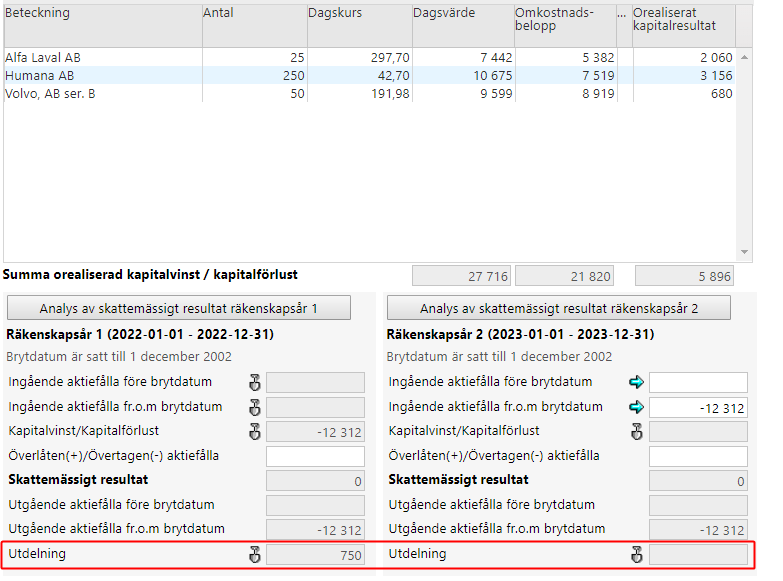
Task: Click Räkenskapsår 2 Kapitalvinst/Kapitalförlust field
Action: [698, 432]
